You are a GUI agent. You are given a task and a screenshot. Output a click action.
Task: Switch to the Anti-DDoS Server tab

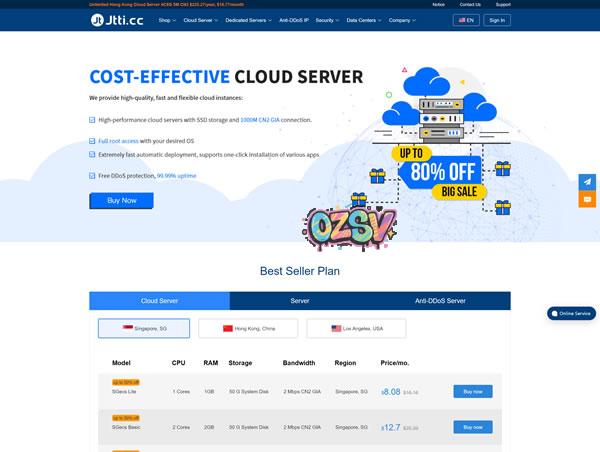(x=440, y=300)
